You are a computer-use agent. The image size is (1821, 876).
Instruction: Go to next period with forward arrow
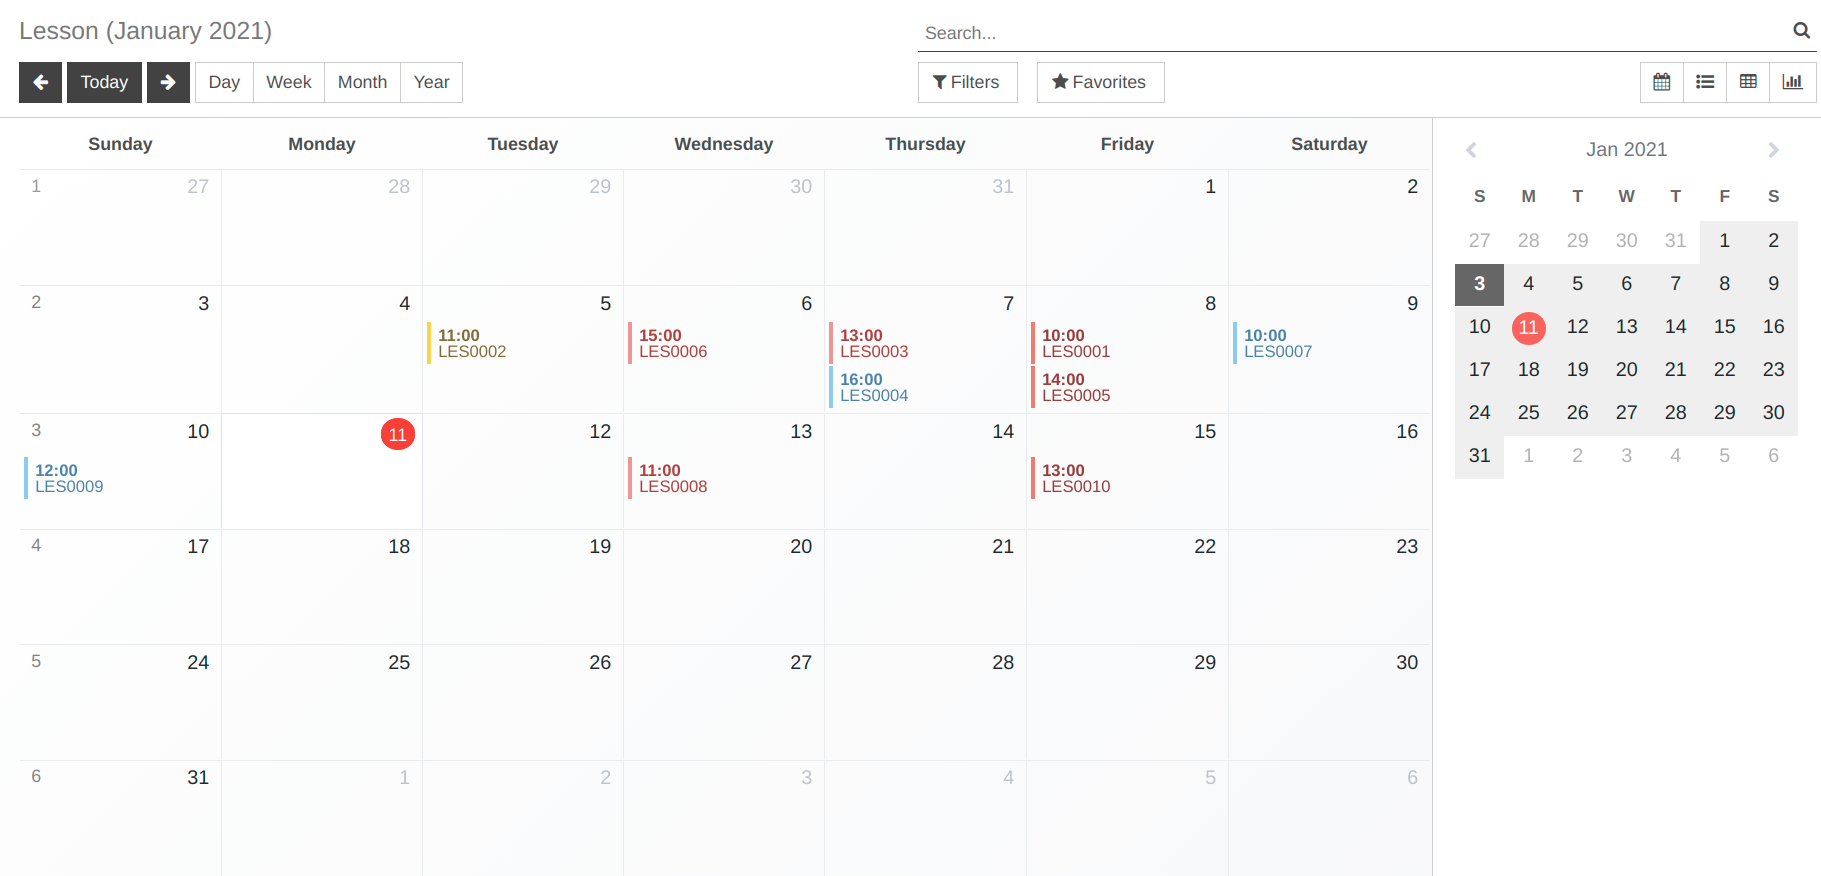(x=168, y=82)
